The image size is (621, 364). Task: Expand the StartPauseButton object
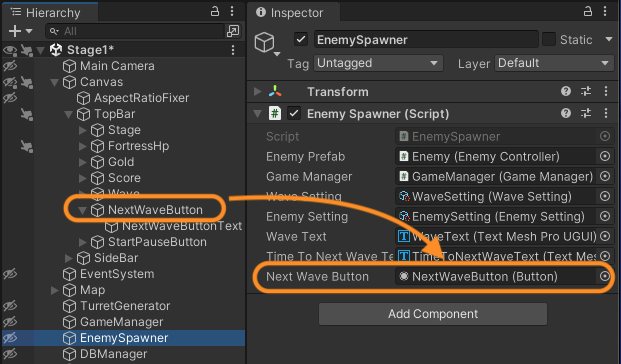click(x=82, y=242)
